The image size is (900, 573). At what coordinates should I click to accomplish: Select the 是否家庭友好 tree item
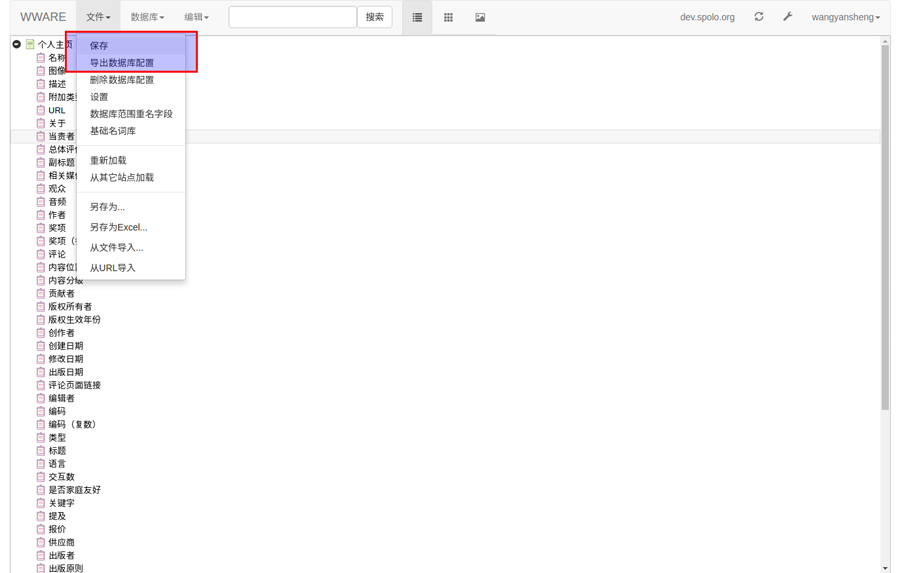[75, 490]
